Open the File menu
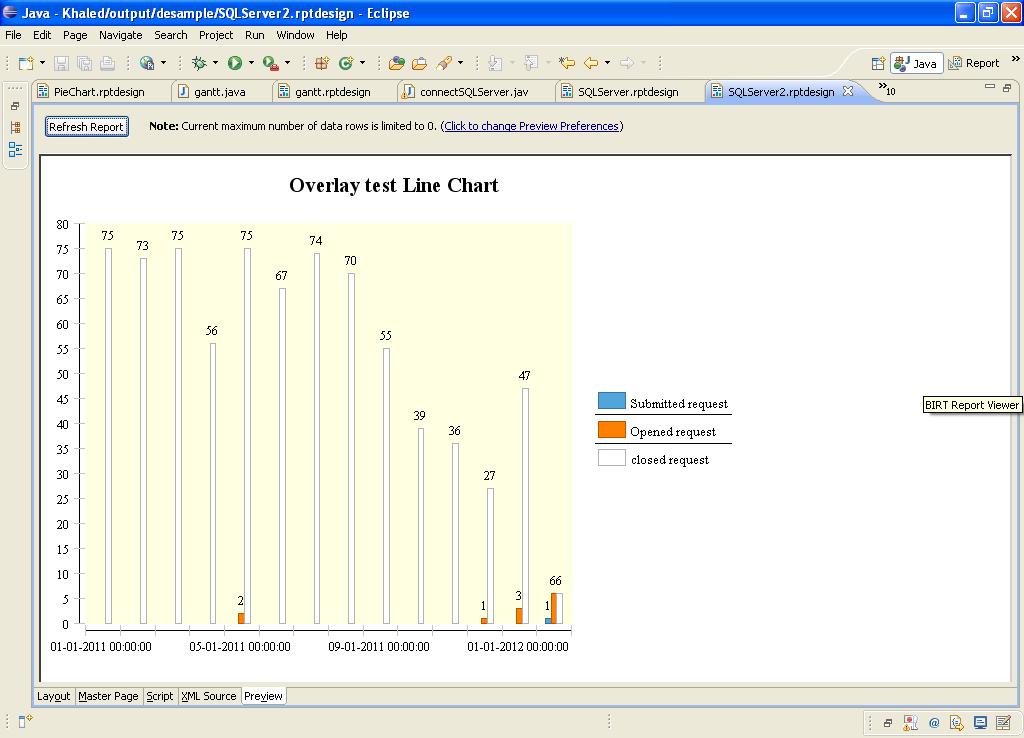This screenshot has width=1024, height=738. click(x=13, y=35)
